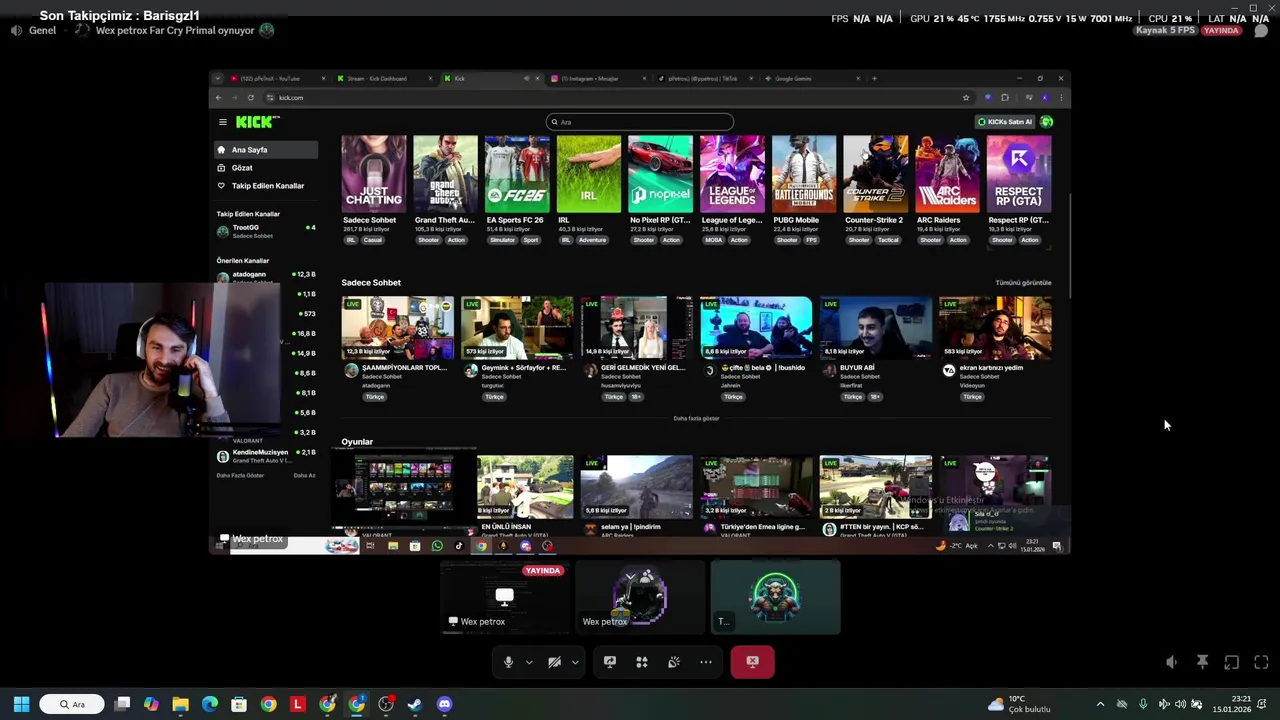Open Kick hamburger menu in shared stream
This screenshot has width=1280, height=720.
[x=223, y=122]
